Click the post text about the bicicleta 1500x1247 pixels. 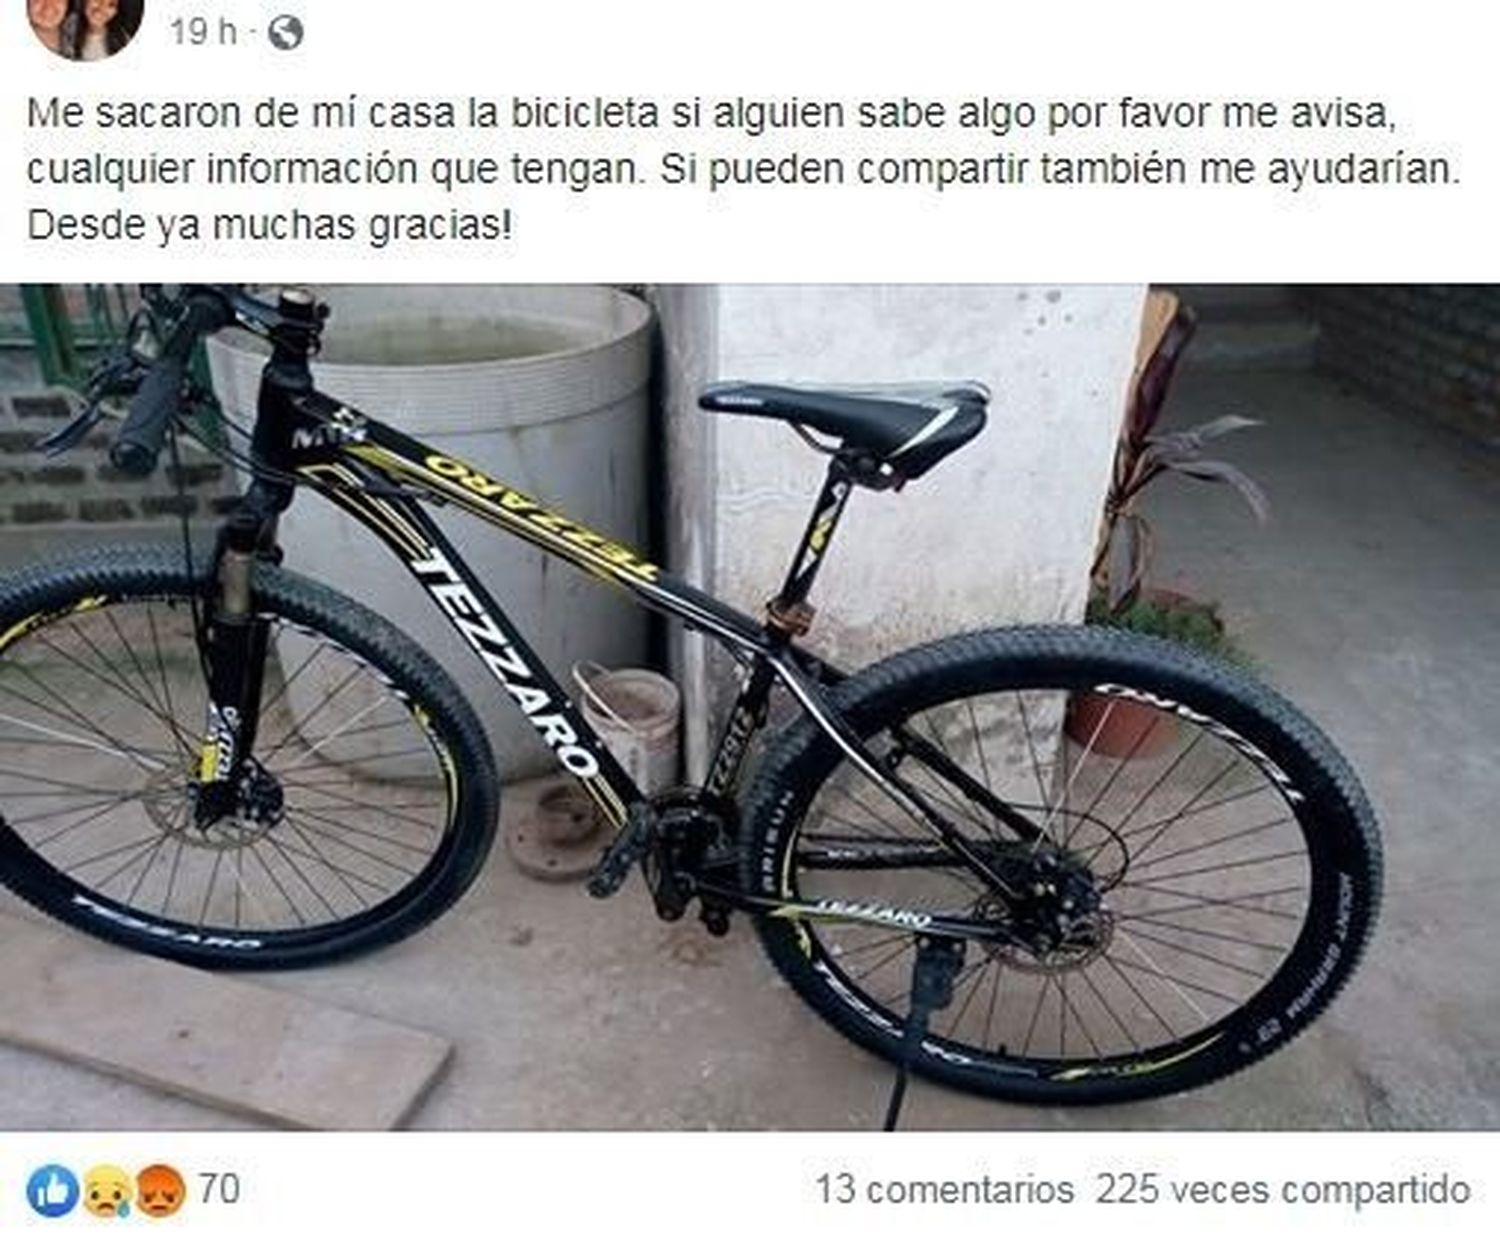tap(744, 169)
